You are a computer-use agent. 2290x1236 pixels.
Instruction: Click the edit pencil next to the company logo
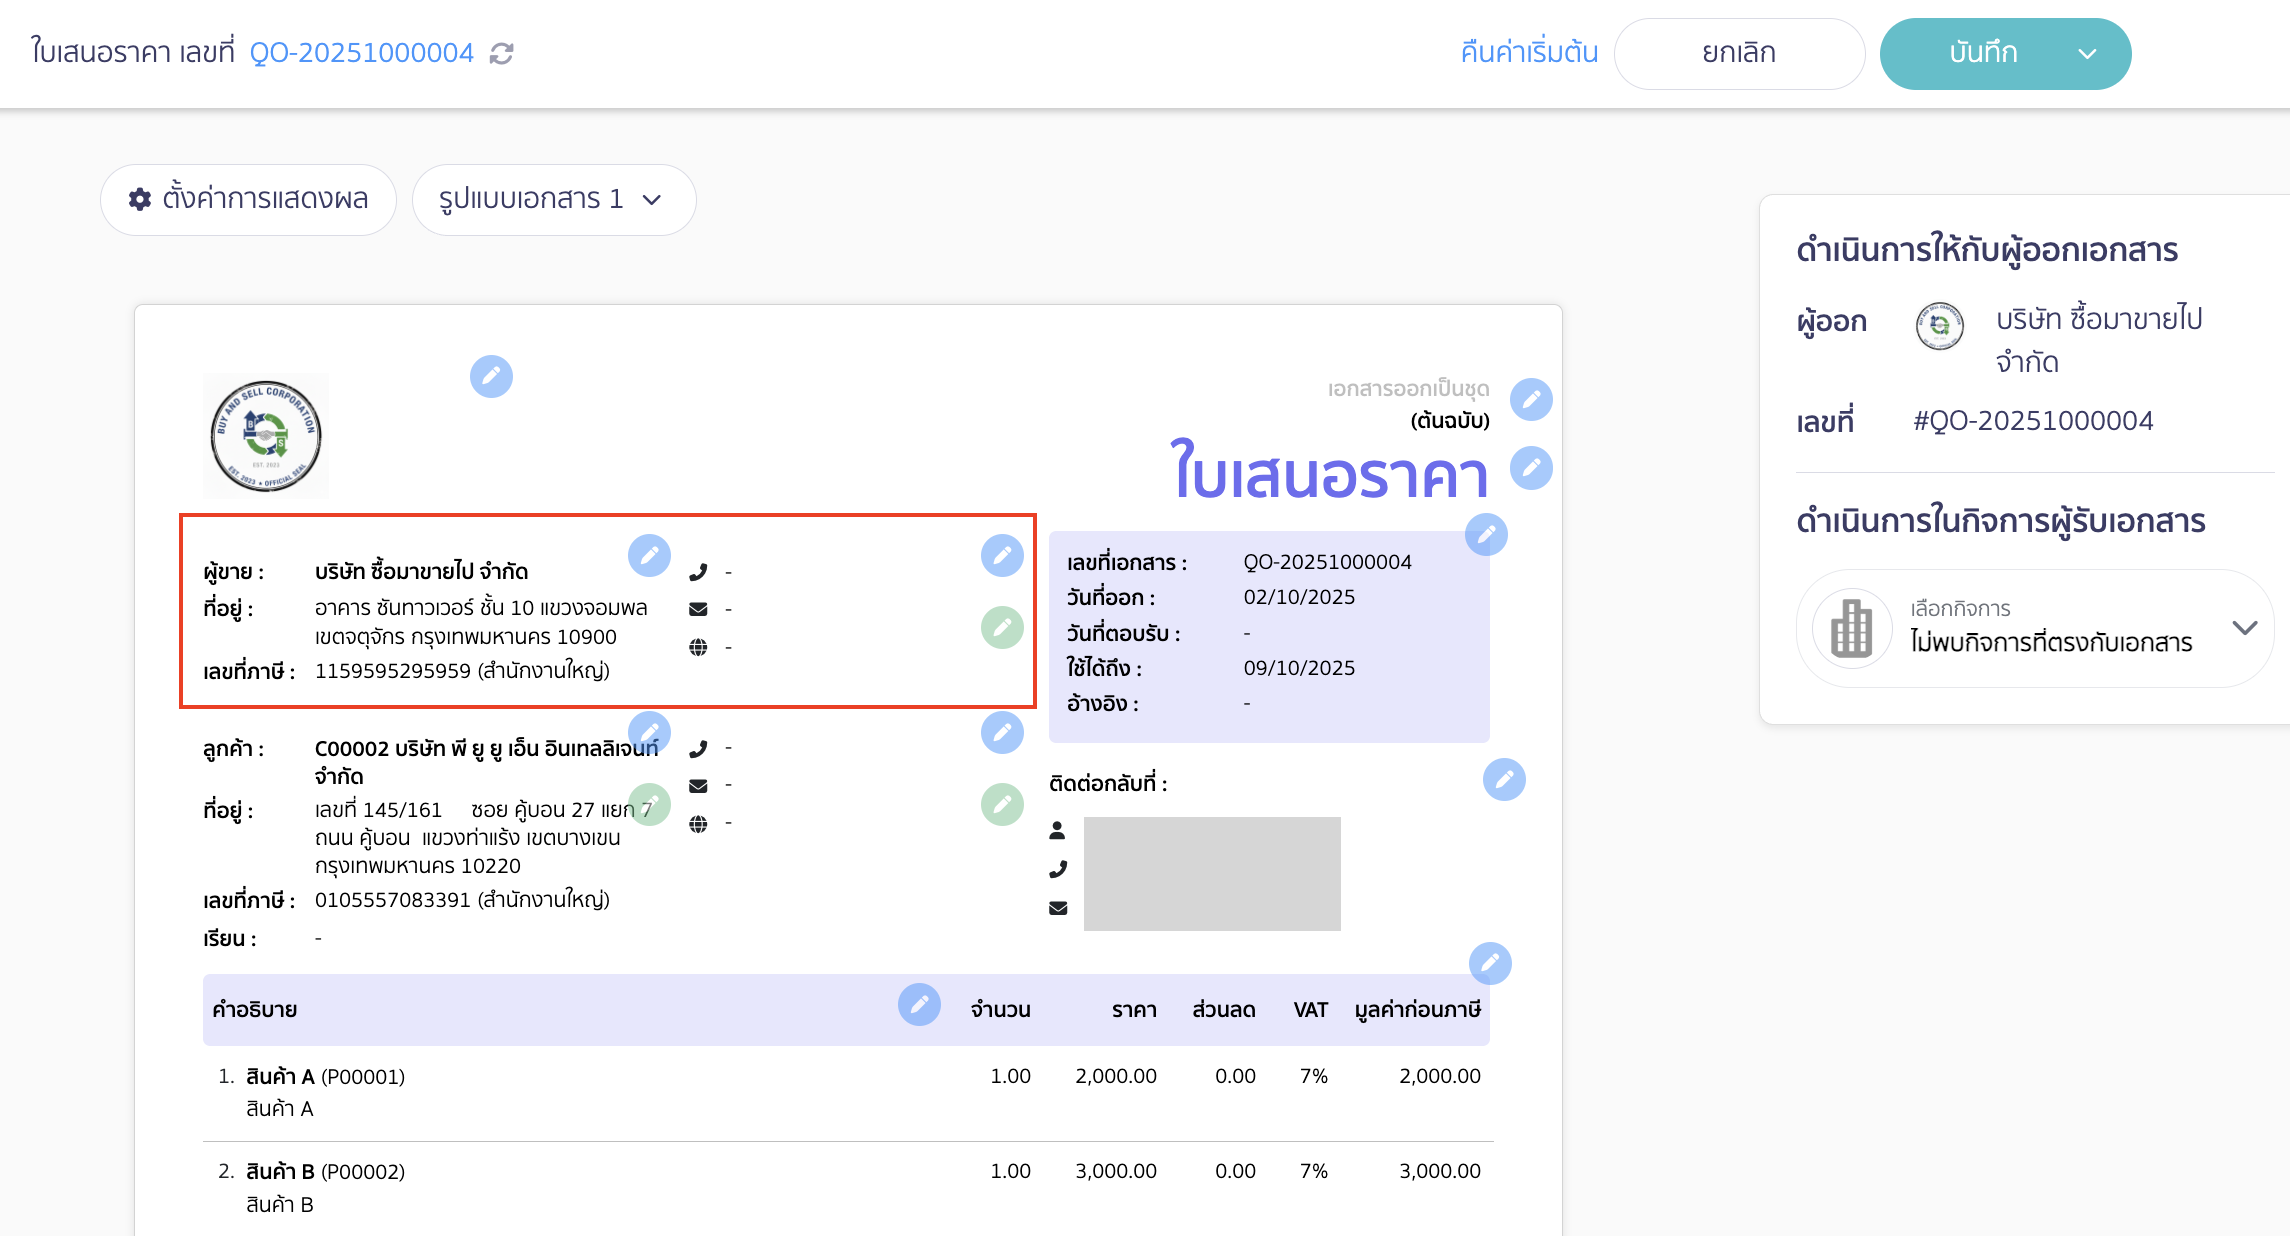[491, 377]
